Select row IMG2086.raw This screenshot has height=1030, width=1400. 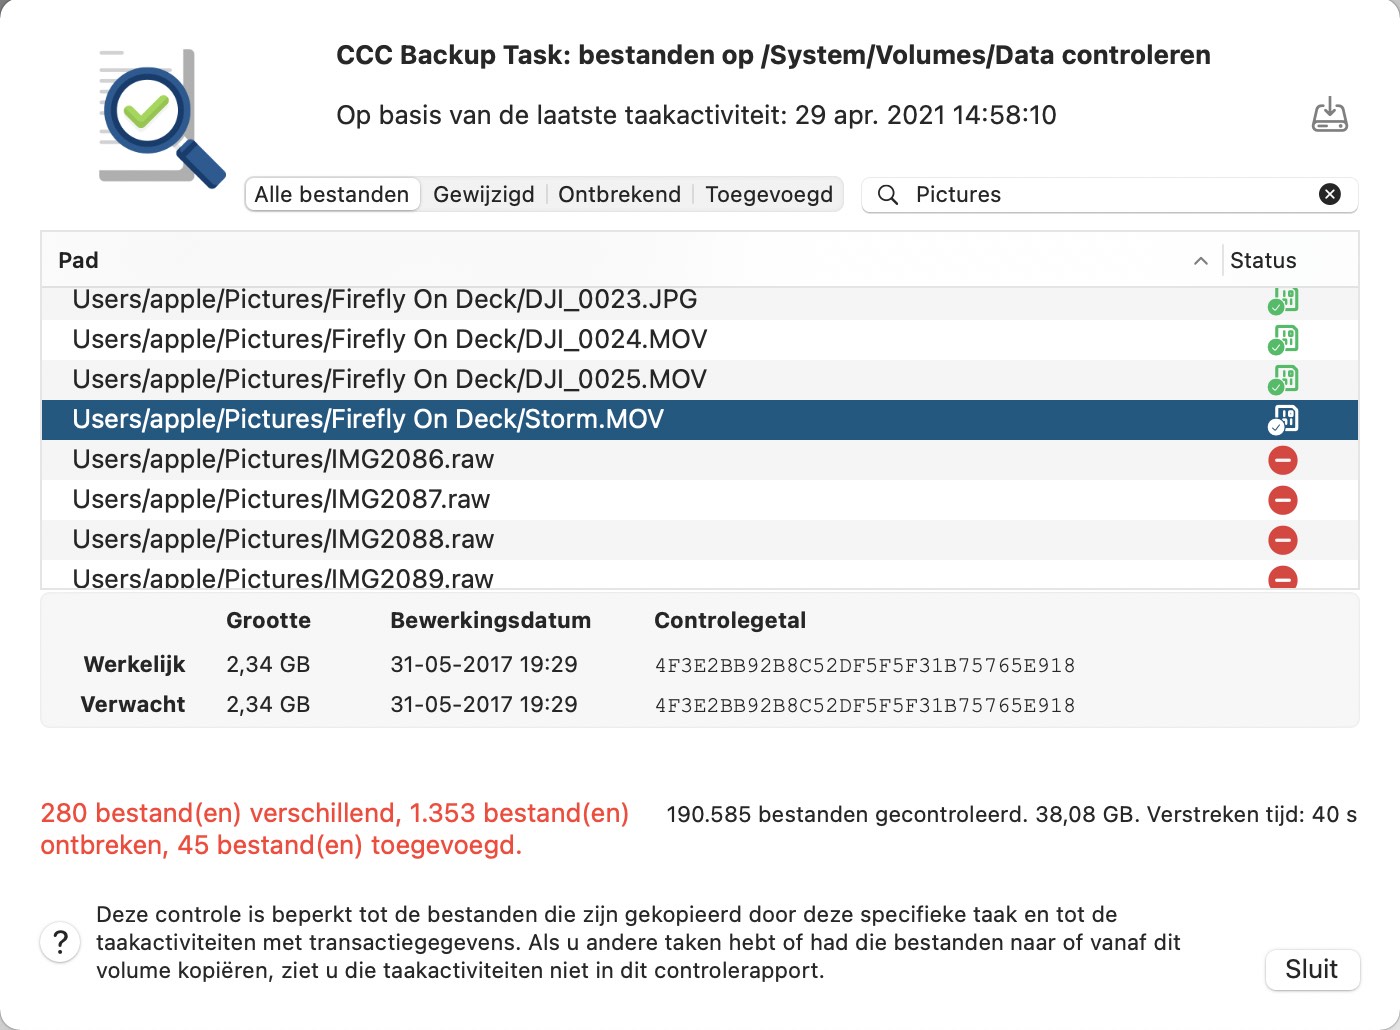[x=700, y=460]
